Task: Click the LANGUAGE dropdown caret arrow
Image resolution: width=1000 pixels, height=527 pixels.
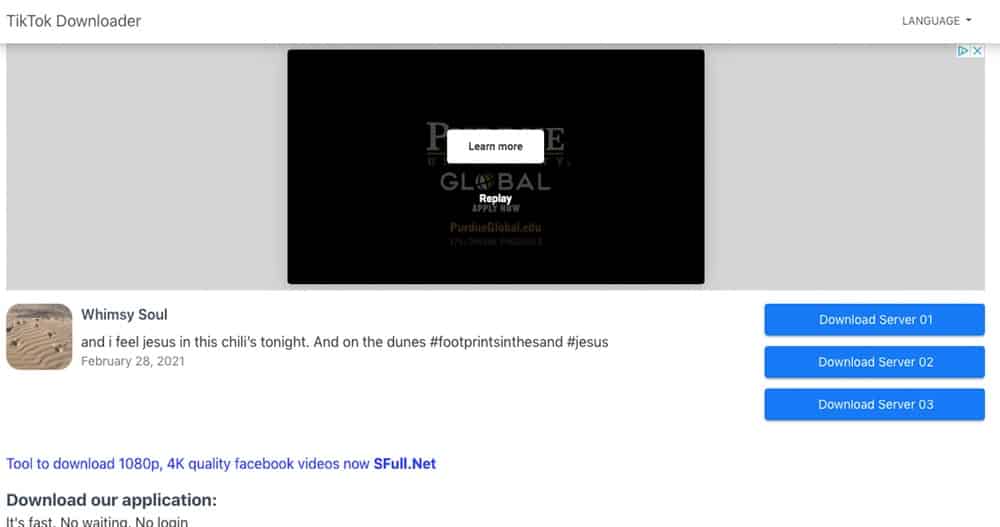Action: point(969,20)
